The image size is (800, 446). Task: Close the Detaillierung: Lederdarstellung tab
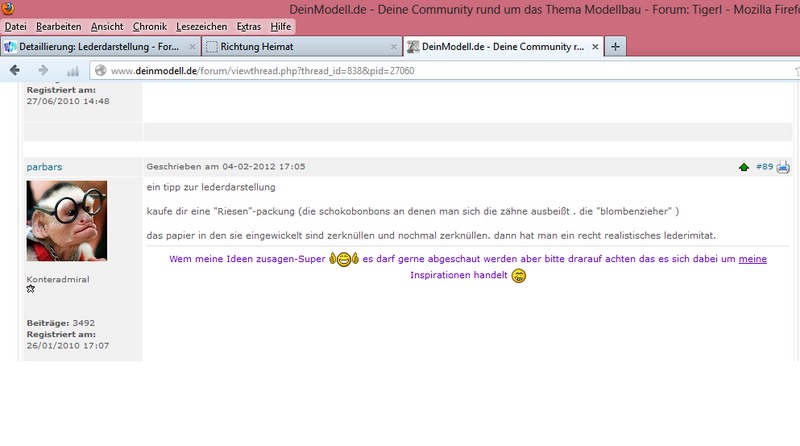(x=192, y=46)
